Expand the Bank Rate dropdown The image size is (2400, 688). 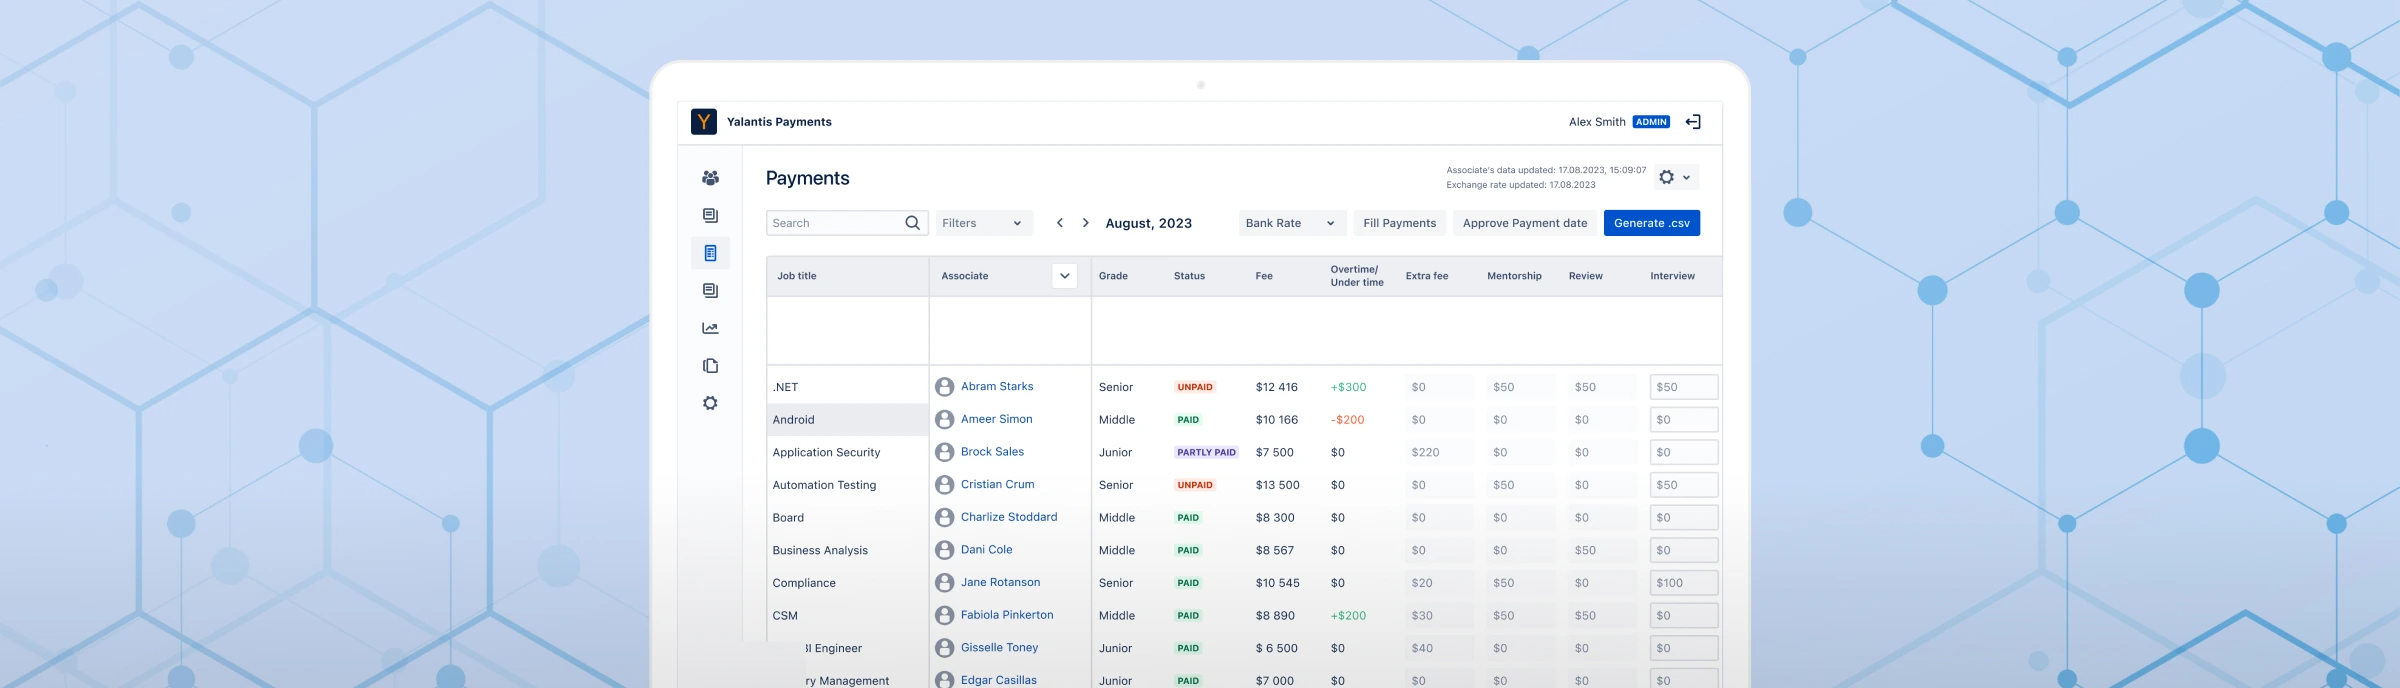pyautogui.click(x=1290, y=223)
